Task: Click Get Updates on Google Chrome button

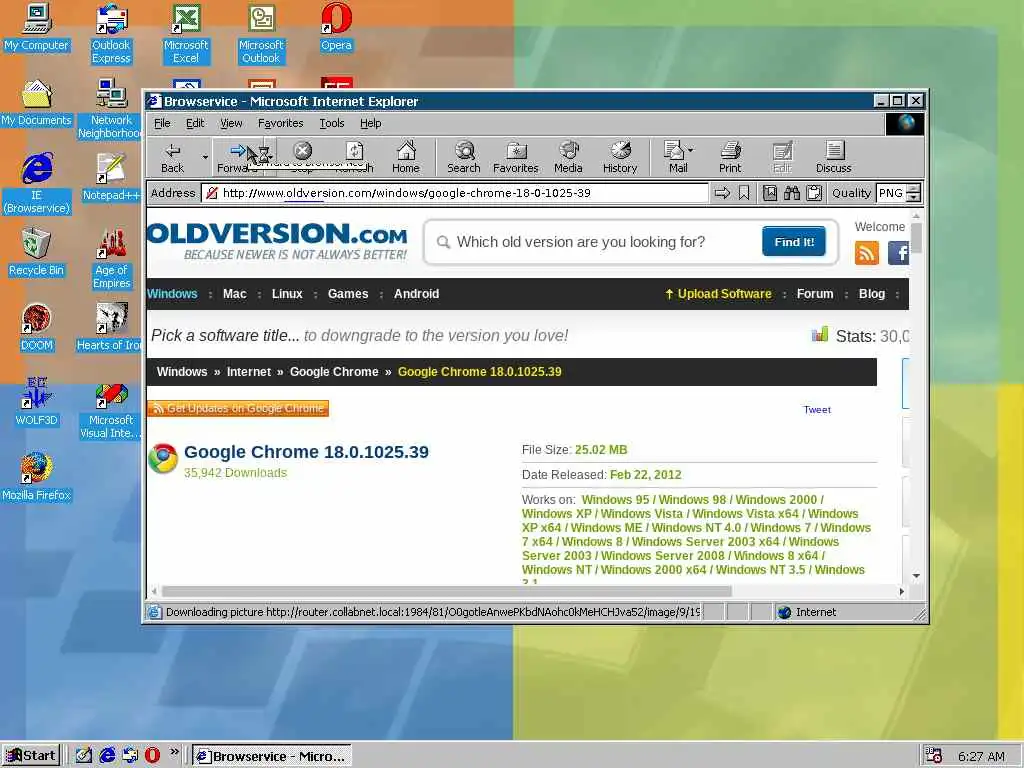Action: [238, 408]
